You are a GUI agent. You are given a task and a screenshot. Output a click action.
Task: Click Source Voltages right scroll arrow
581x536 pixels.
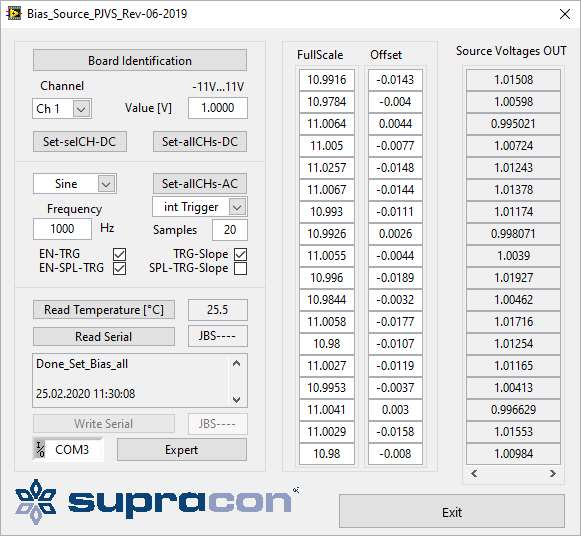click(x=552, y=473)
